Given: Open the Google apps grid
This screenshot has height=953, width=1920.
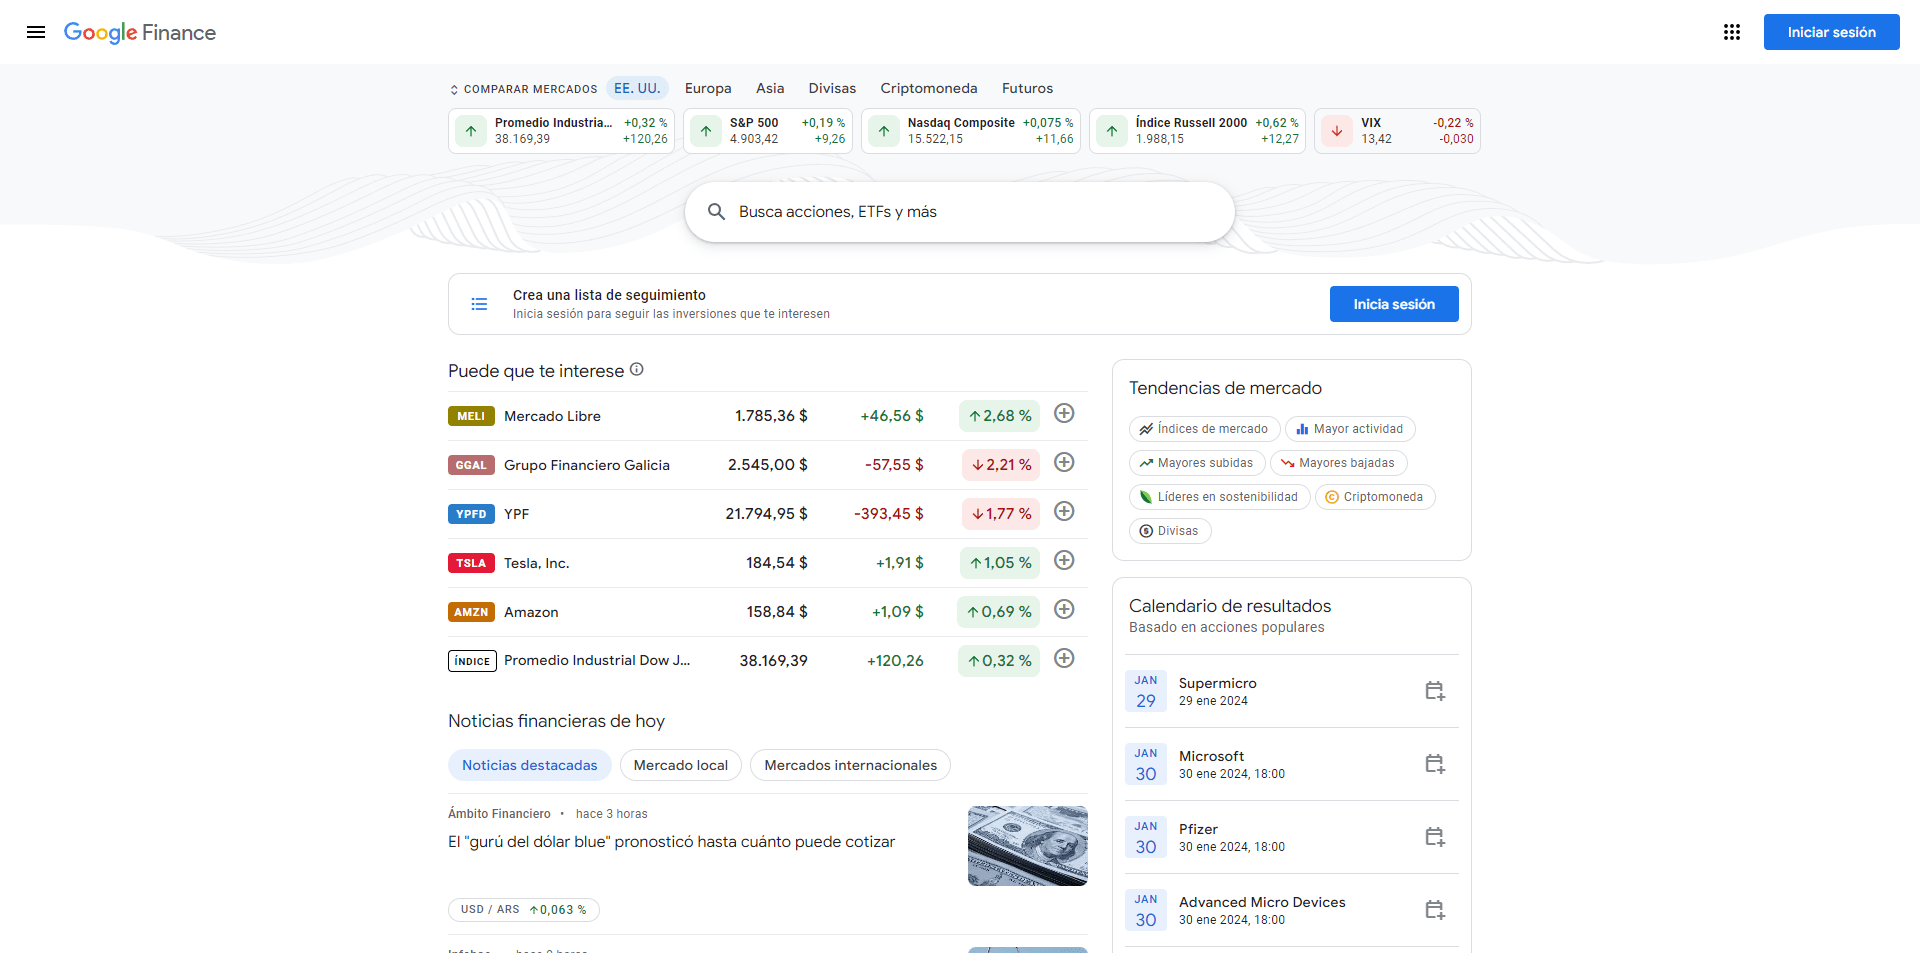Looking at the screenshot, I should [1732, 32].
